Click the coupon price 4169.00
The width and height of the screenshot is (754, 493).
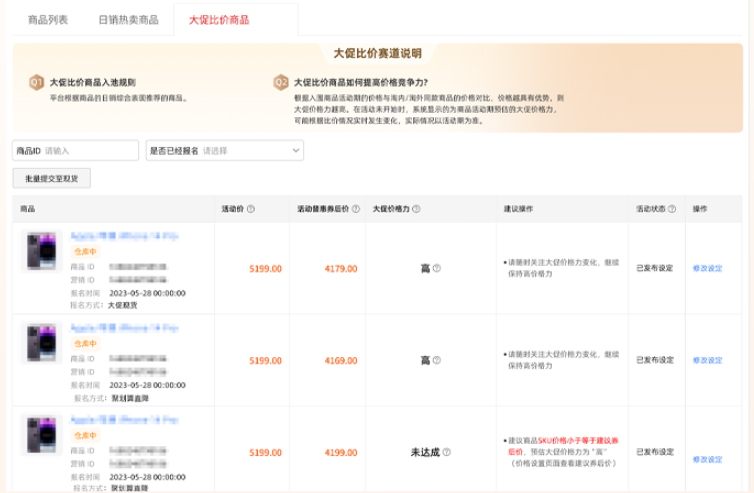pyautogui.click(x=341, y=361)
